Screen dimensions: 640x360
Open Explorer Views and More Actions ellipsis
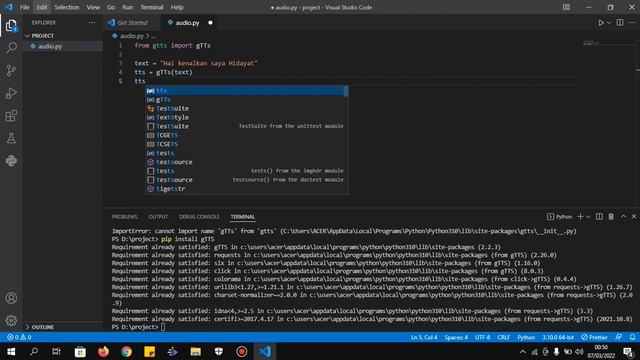pyautogui.click(x=92, y=23)
